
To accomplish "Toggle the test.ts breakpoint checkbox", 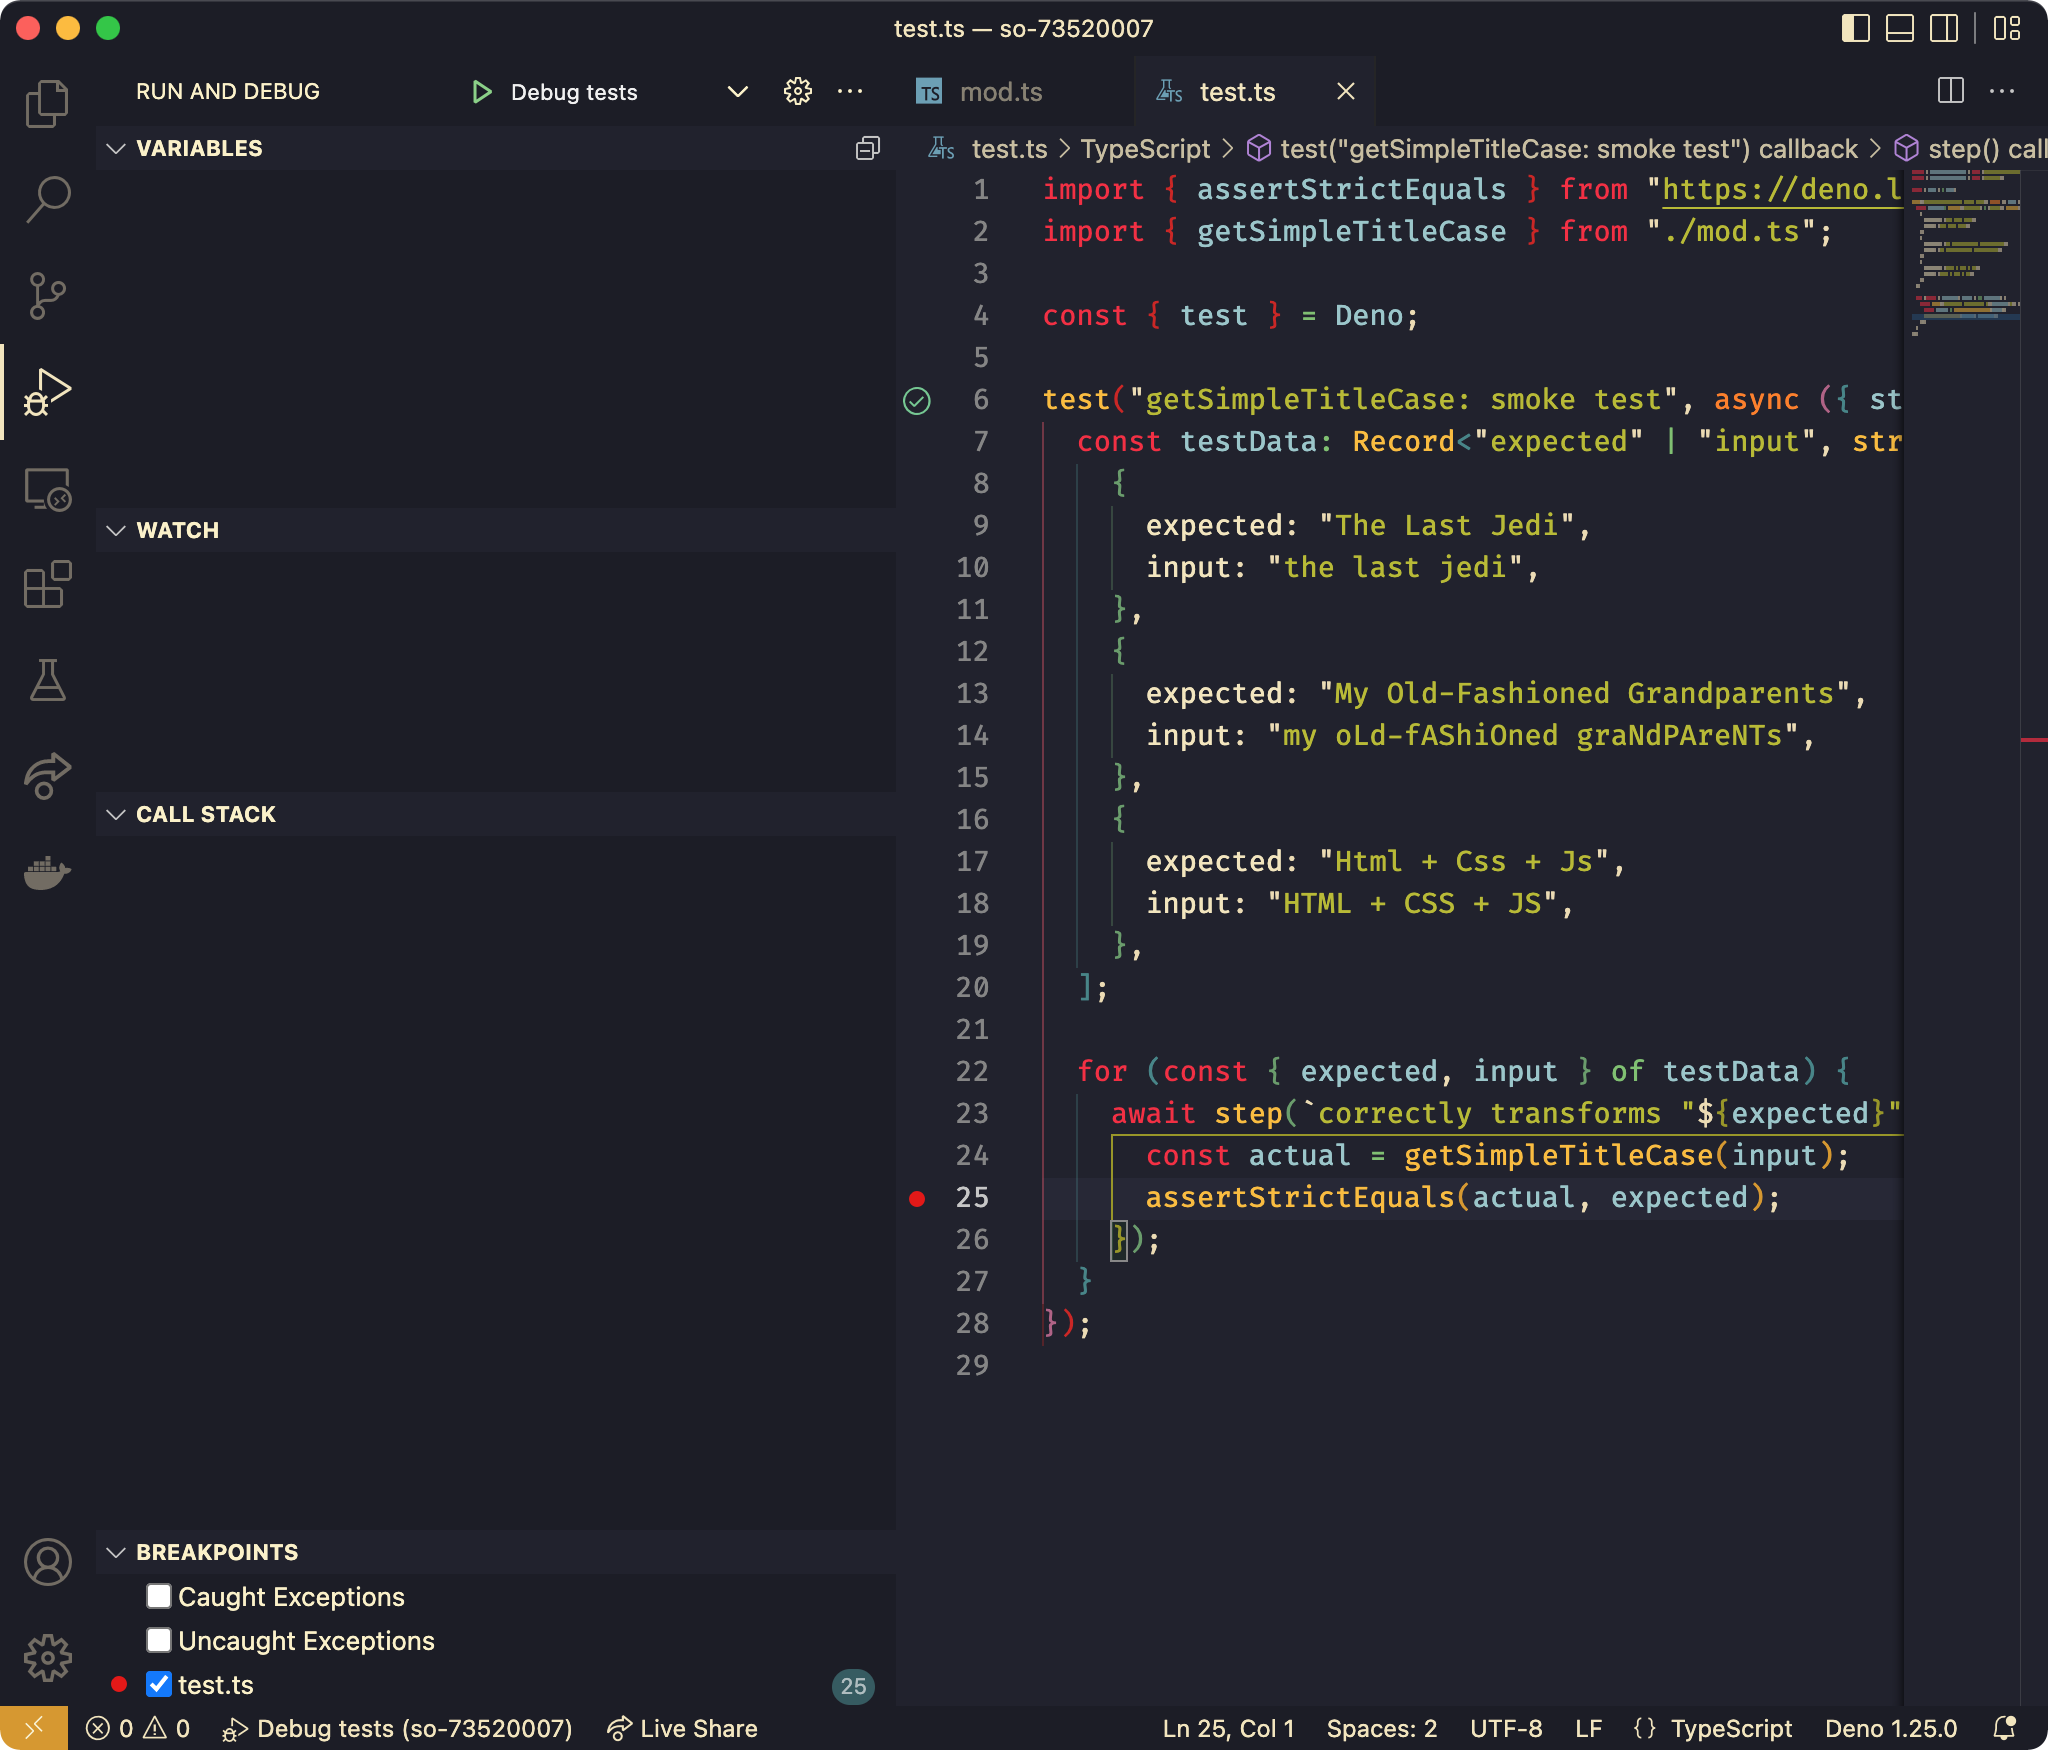I will [158, 1681].
